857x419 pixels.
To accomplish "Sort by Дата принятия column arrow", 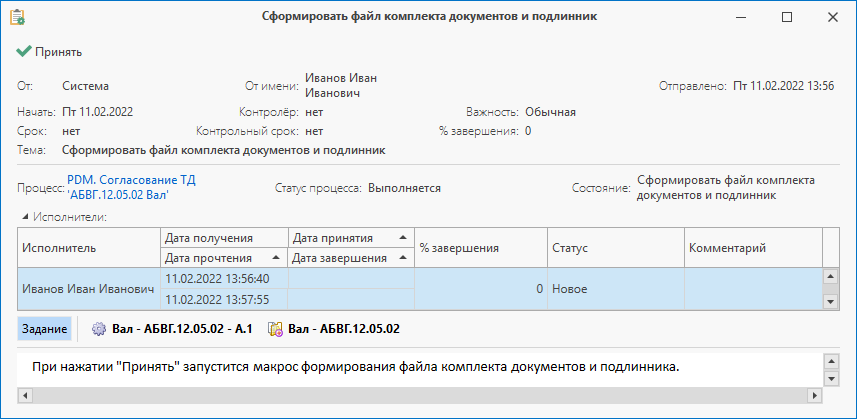I will tap(403, 238).
